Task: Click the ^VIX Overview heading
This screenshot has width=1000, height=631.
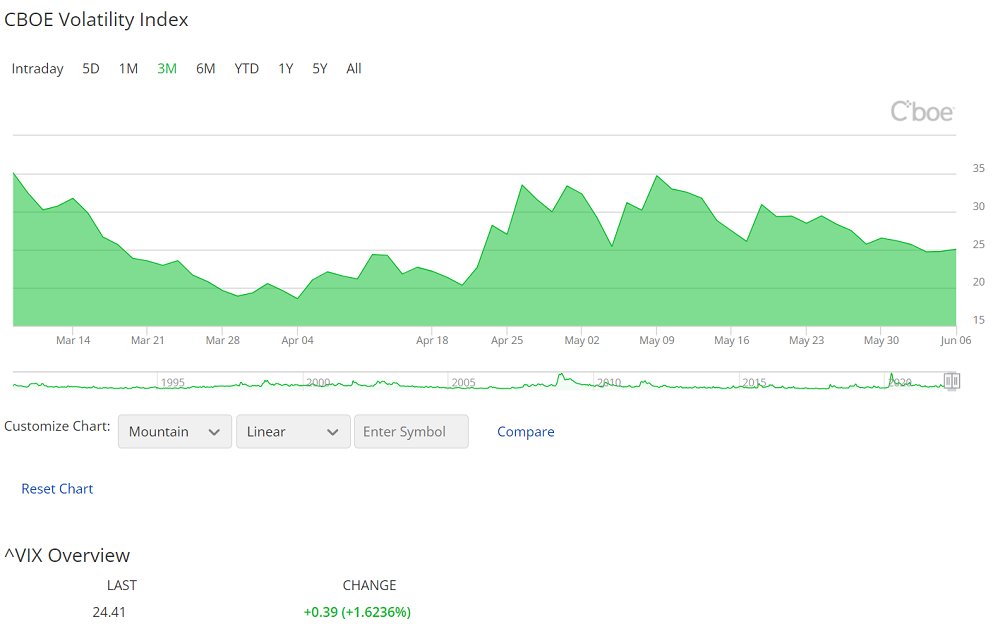Action: (67, 555)
